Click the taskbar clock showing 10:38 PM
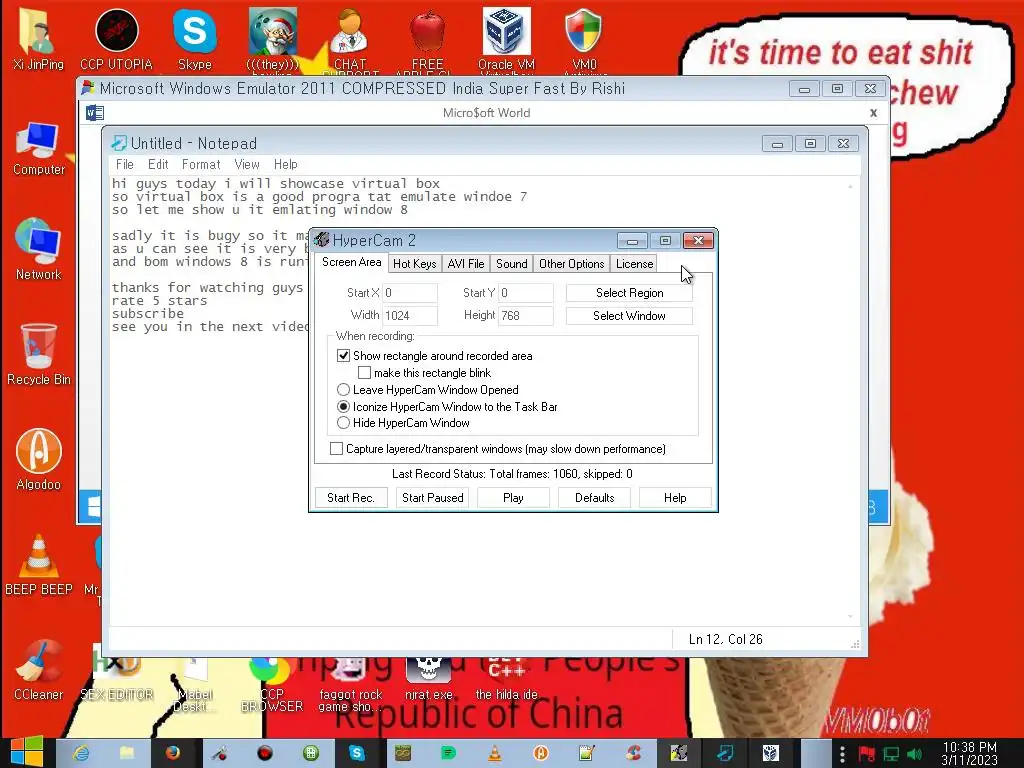The width and height of the screenshot is (1024, 768). tap(969, 754)
